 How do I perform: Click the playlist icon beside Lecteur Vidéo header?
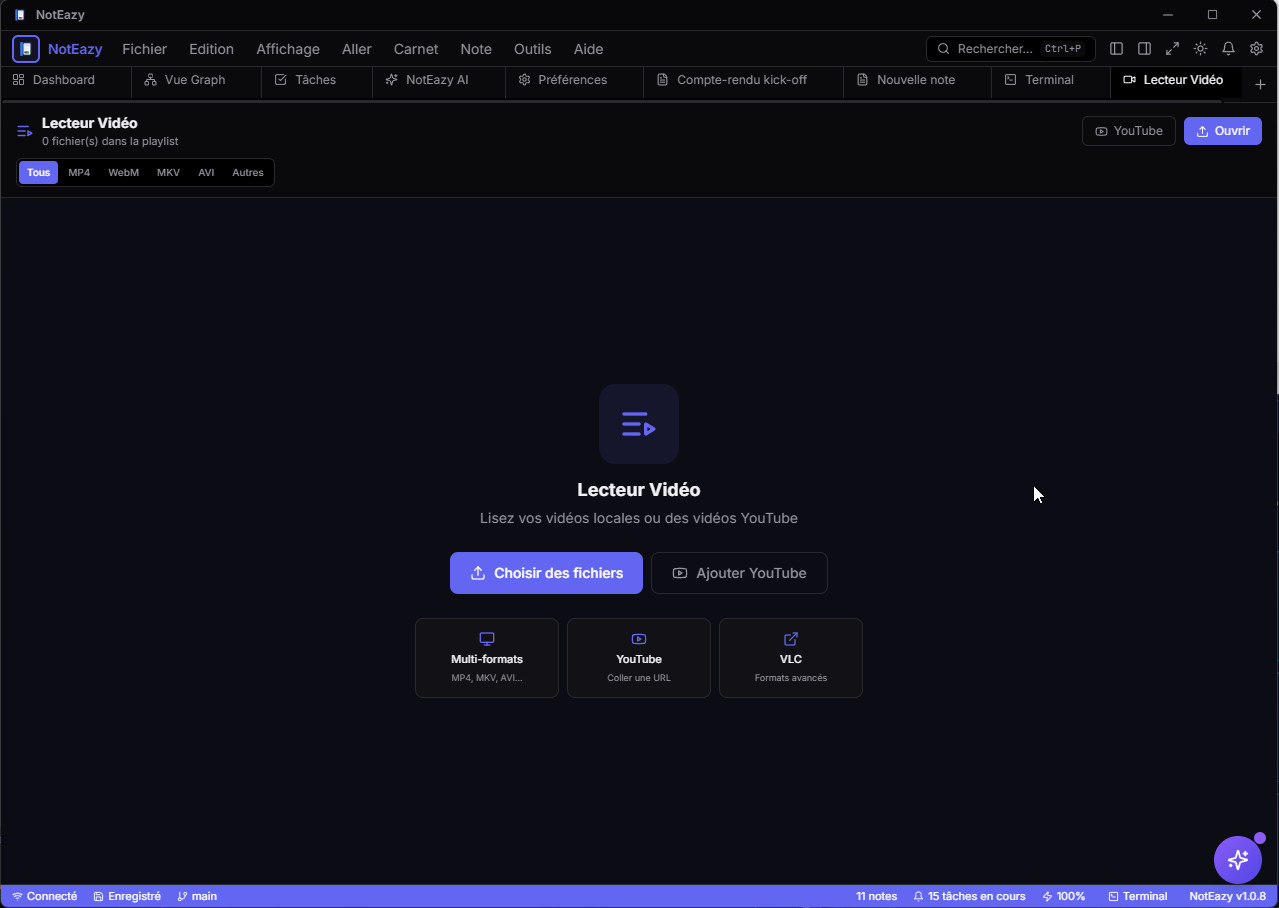[x=25, y=131]
